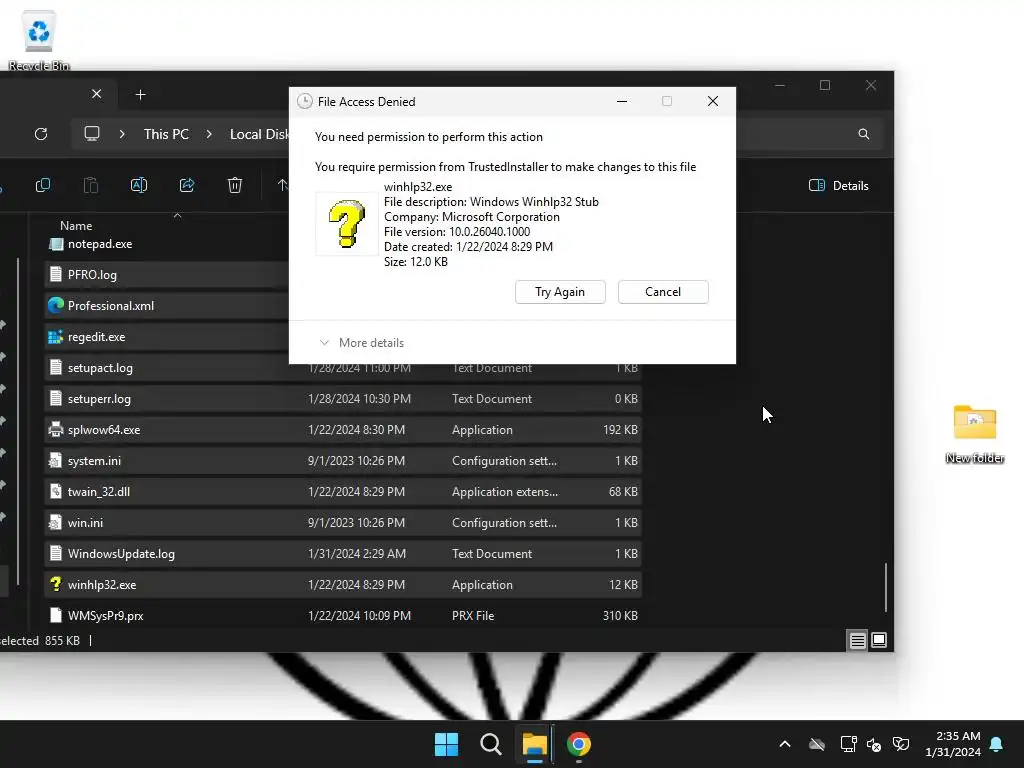The width and height of the screenshot is (1024, 768).
Task: Click the Paste icon in the Explorer toolbar
Action: tap(91, 185)
